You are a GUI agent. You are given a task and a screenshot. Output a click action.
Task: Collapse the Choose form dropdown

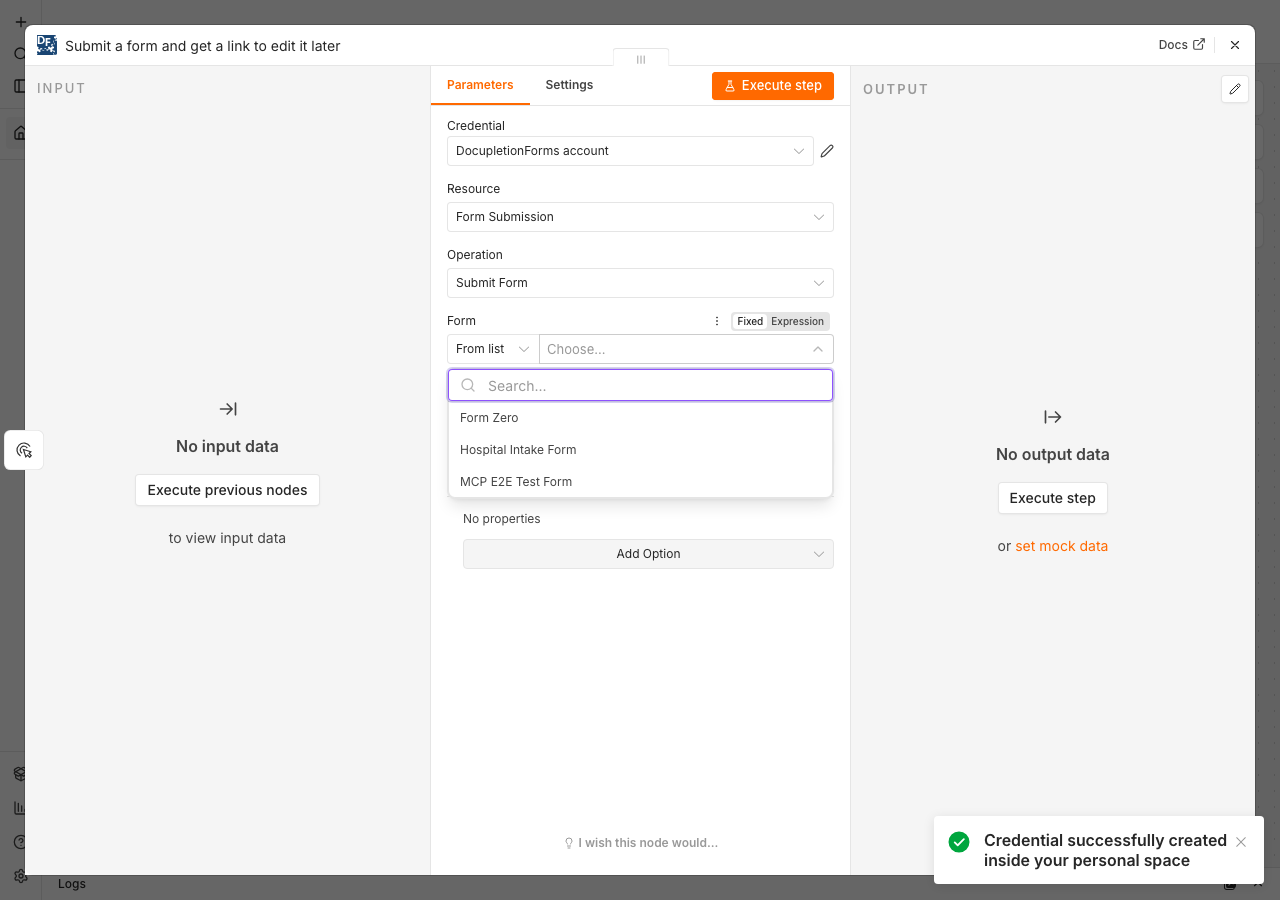(817, 349)
